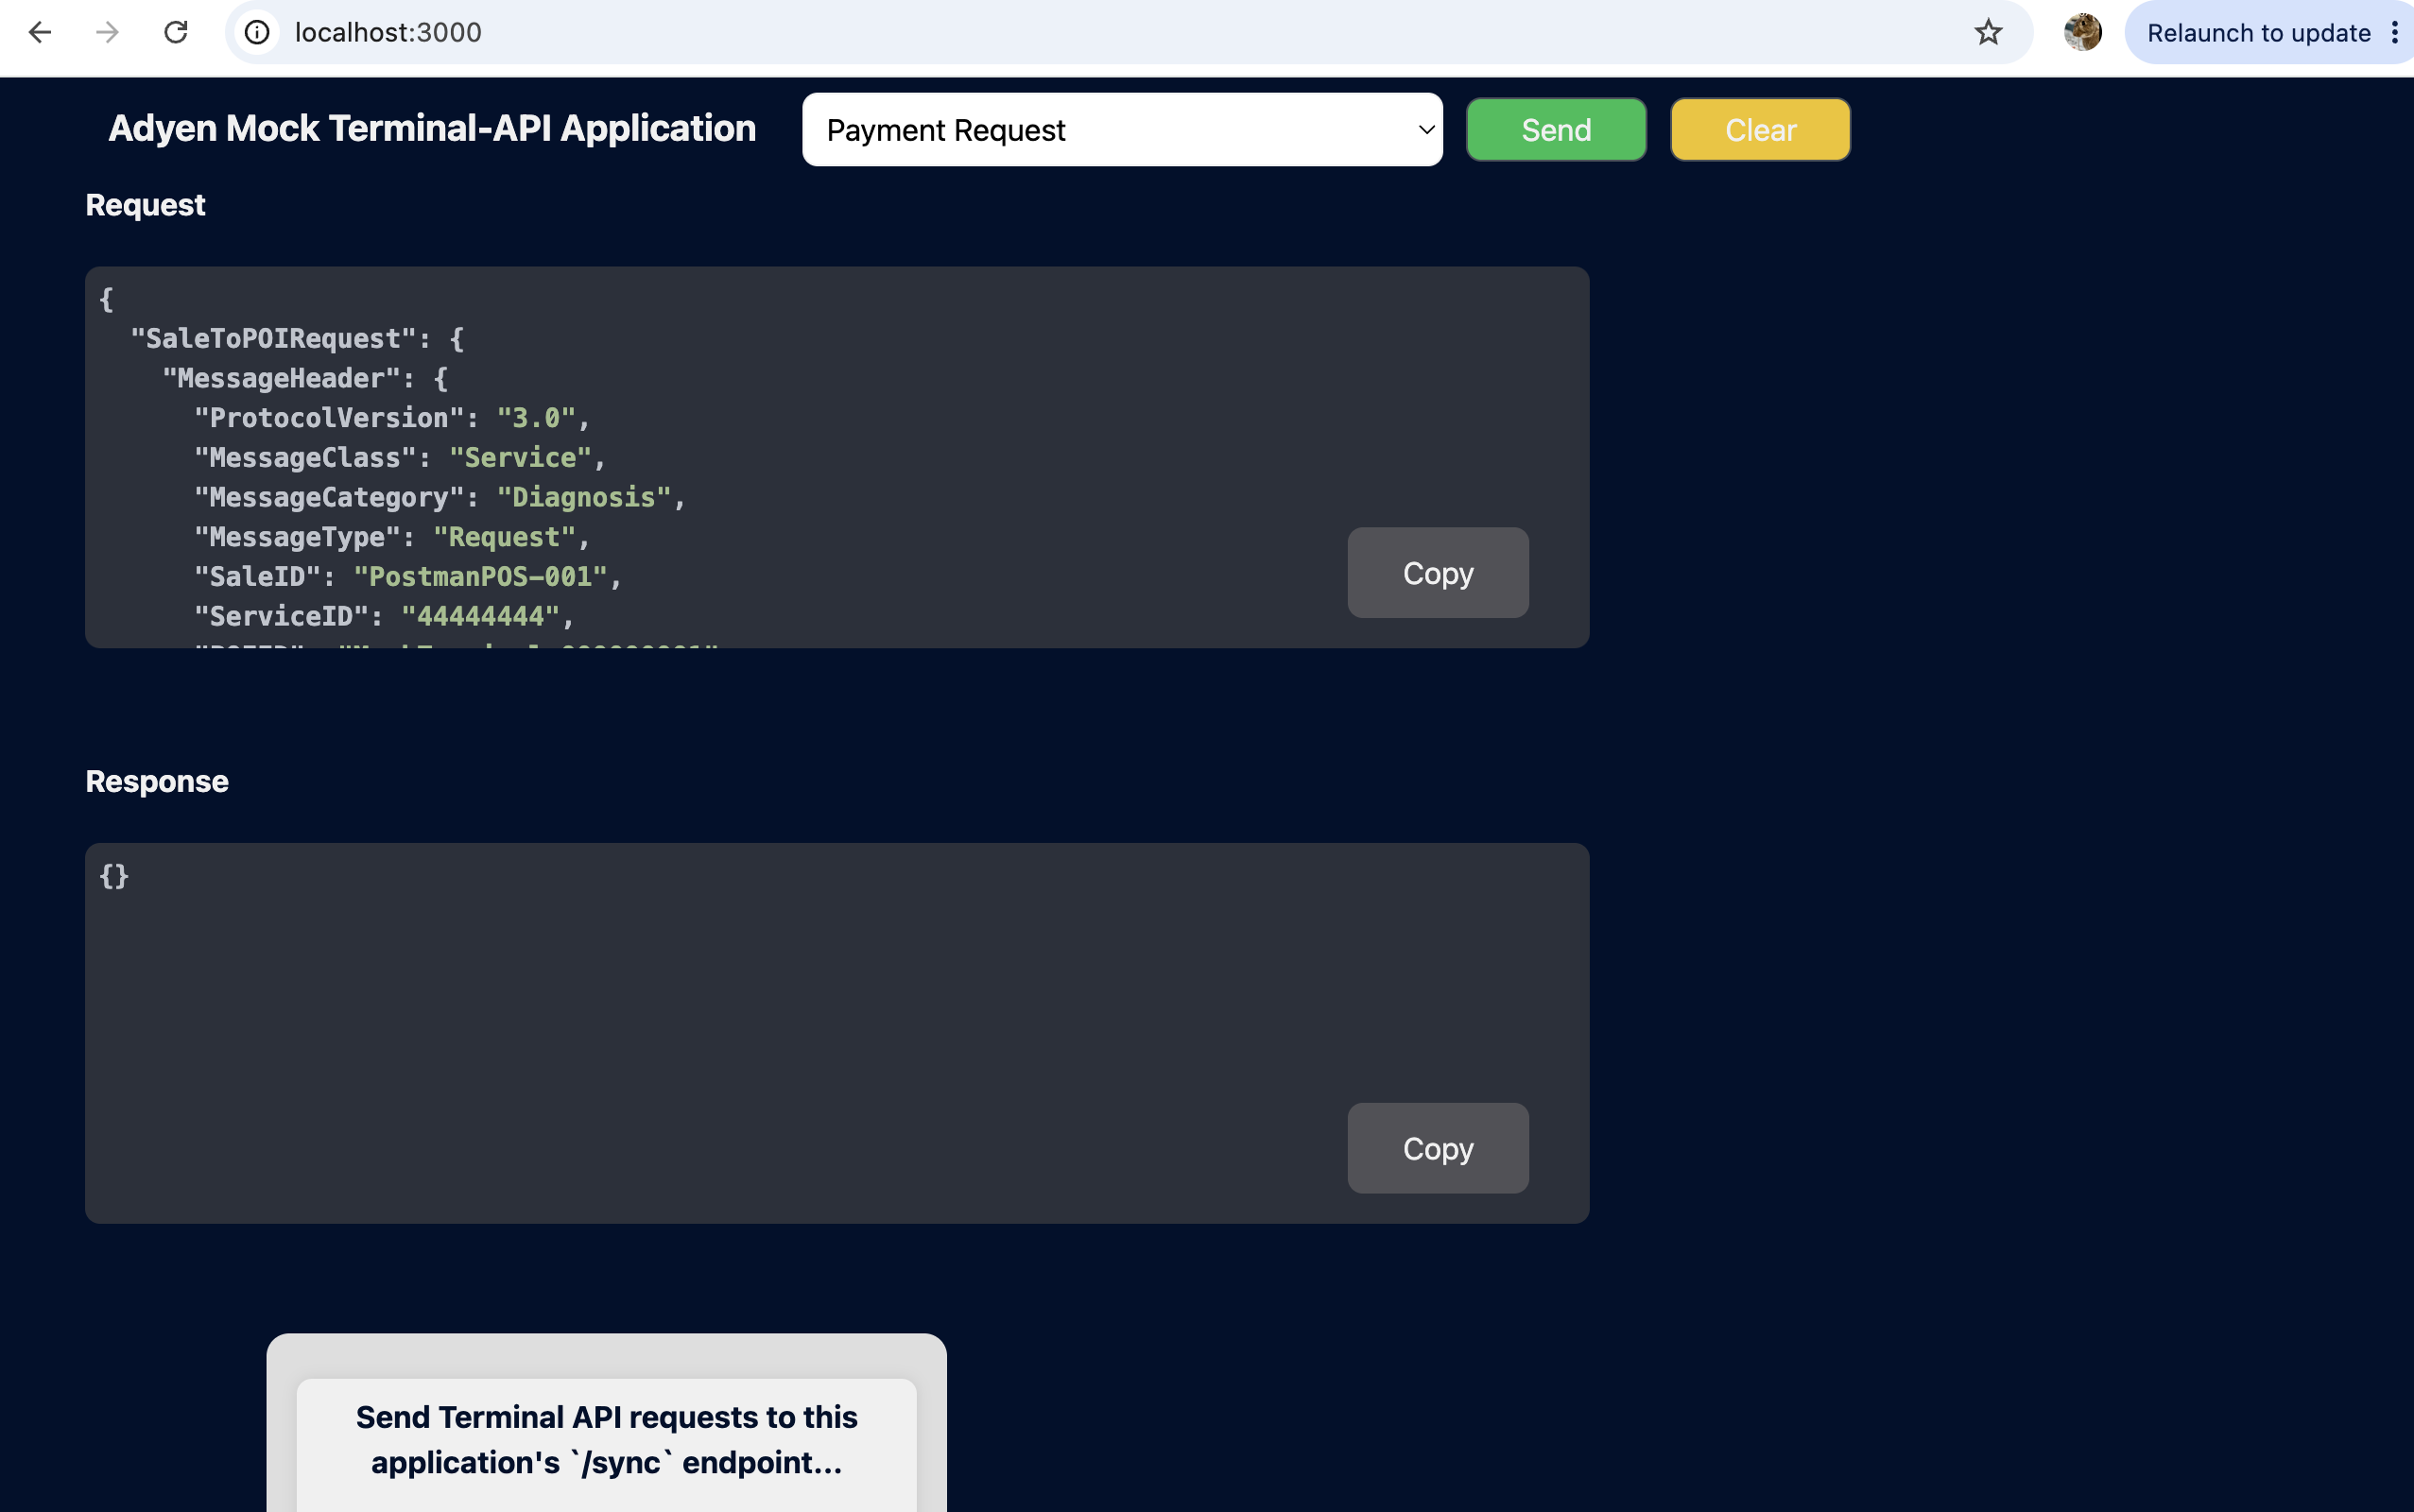The height and width of the screenshot is (1512, 2414).
Task: Open the Chrome profile avatar
Action: (2083, 32)
